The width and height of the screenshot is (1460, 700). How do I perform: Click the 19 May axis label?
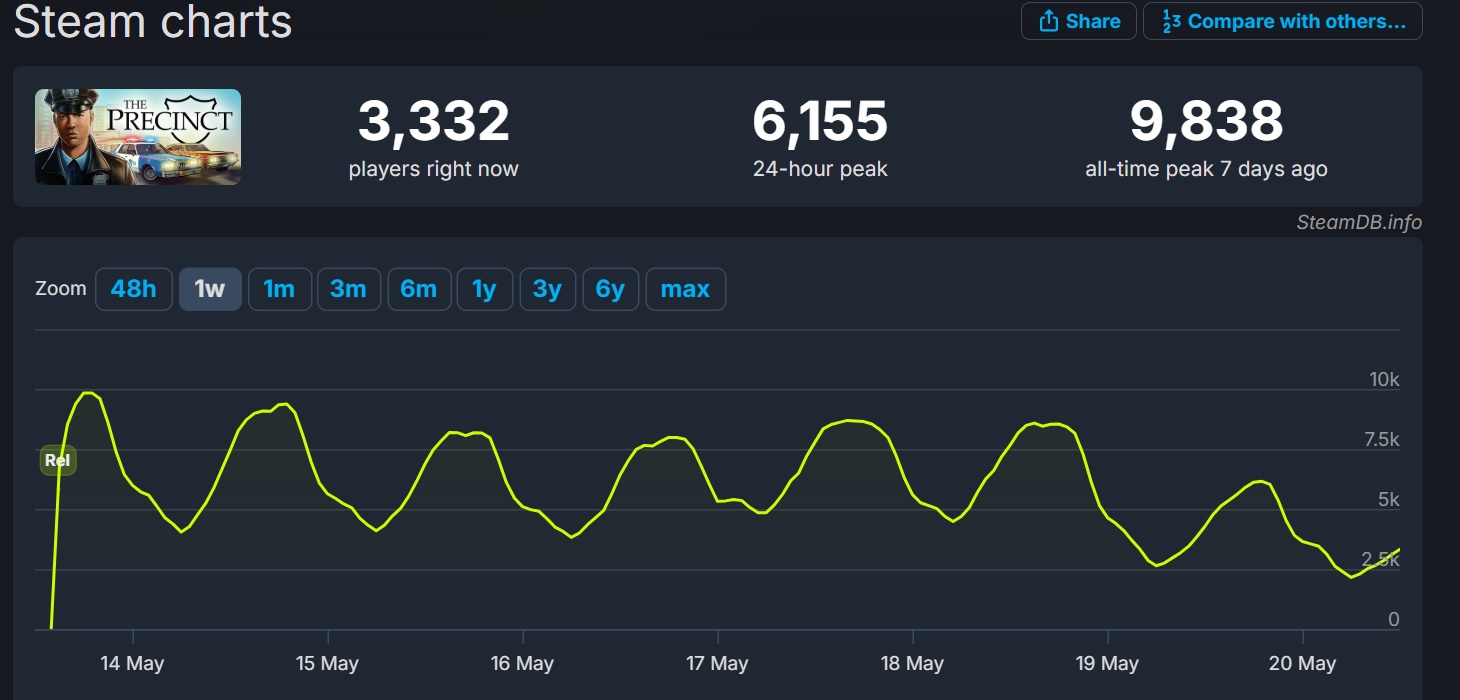click(x=1107, y=663)
